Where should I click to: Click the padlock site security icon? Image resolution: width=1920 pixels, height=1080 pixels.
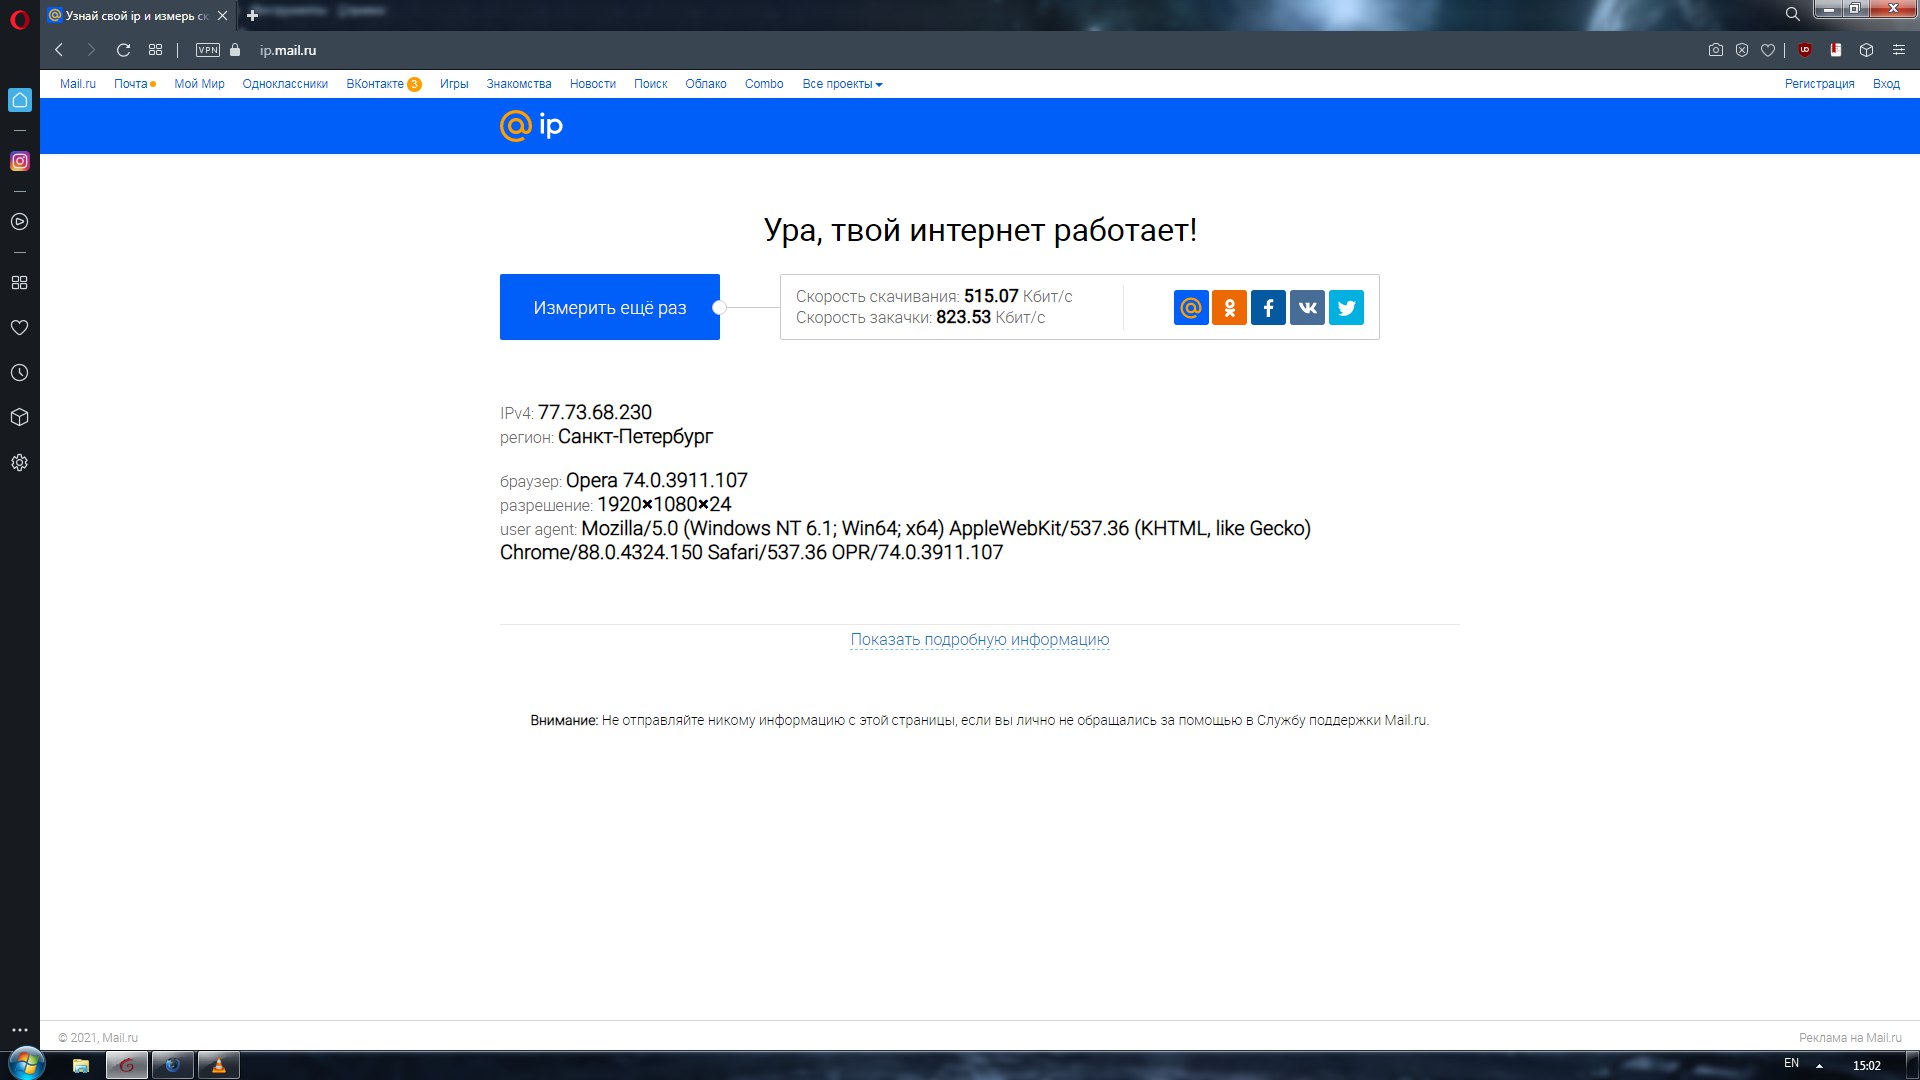coord(235,50)
